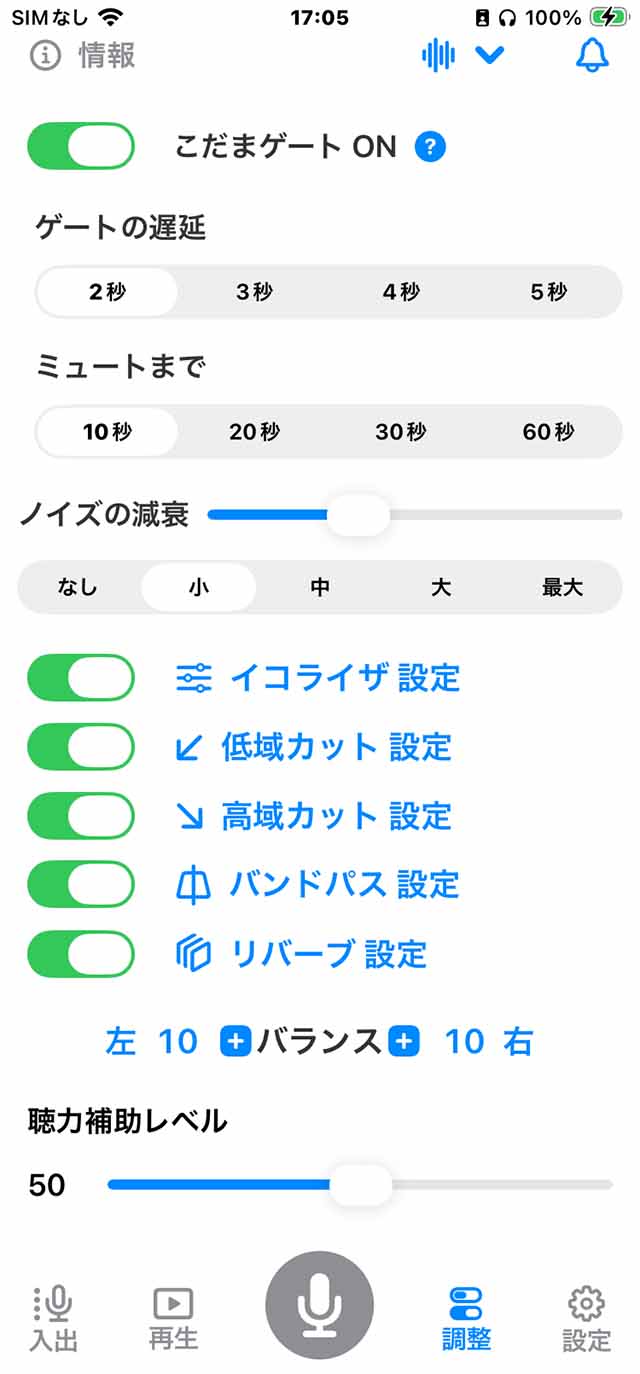Open 低域カット 設定 link
The width and height of the screenshot is (640, 1374).
[x=336, y=747]
